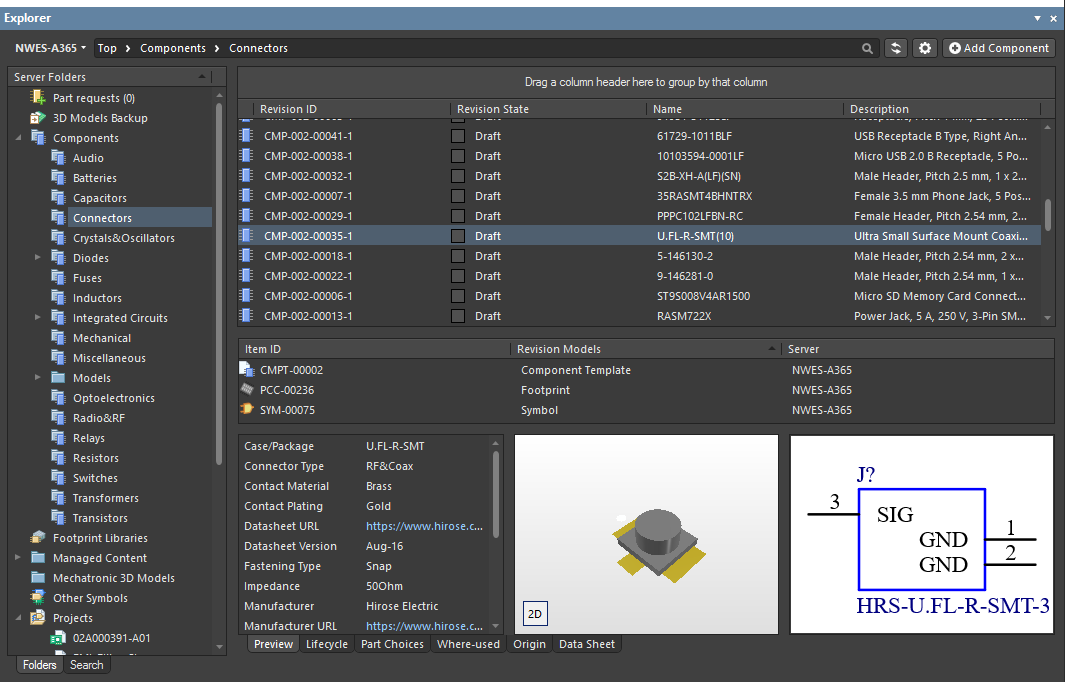The image size is (1065, 682).
Task: Switch 3D preview to 2D view
Action: [x=535, y=613]
